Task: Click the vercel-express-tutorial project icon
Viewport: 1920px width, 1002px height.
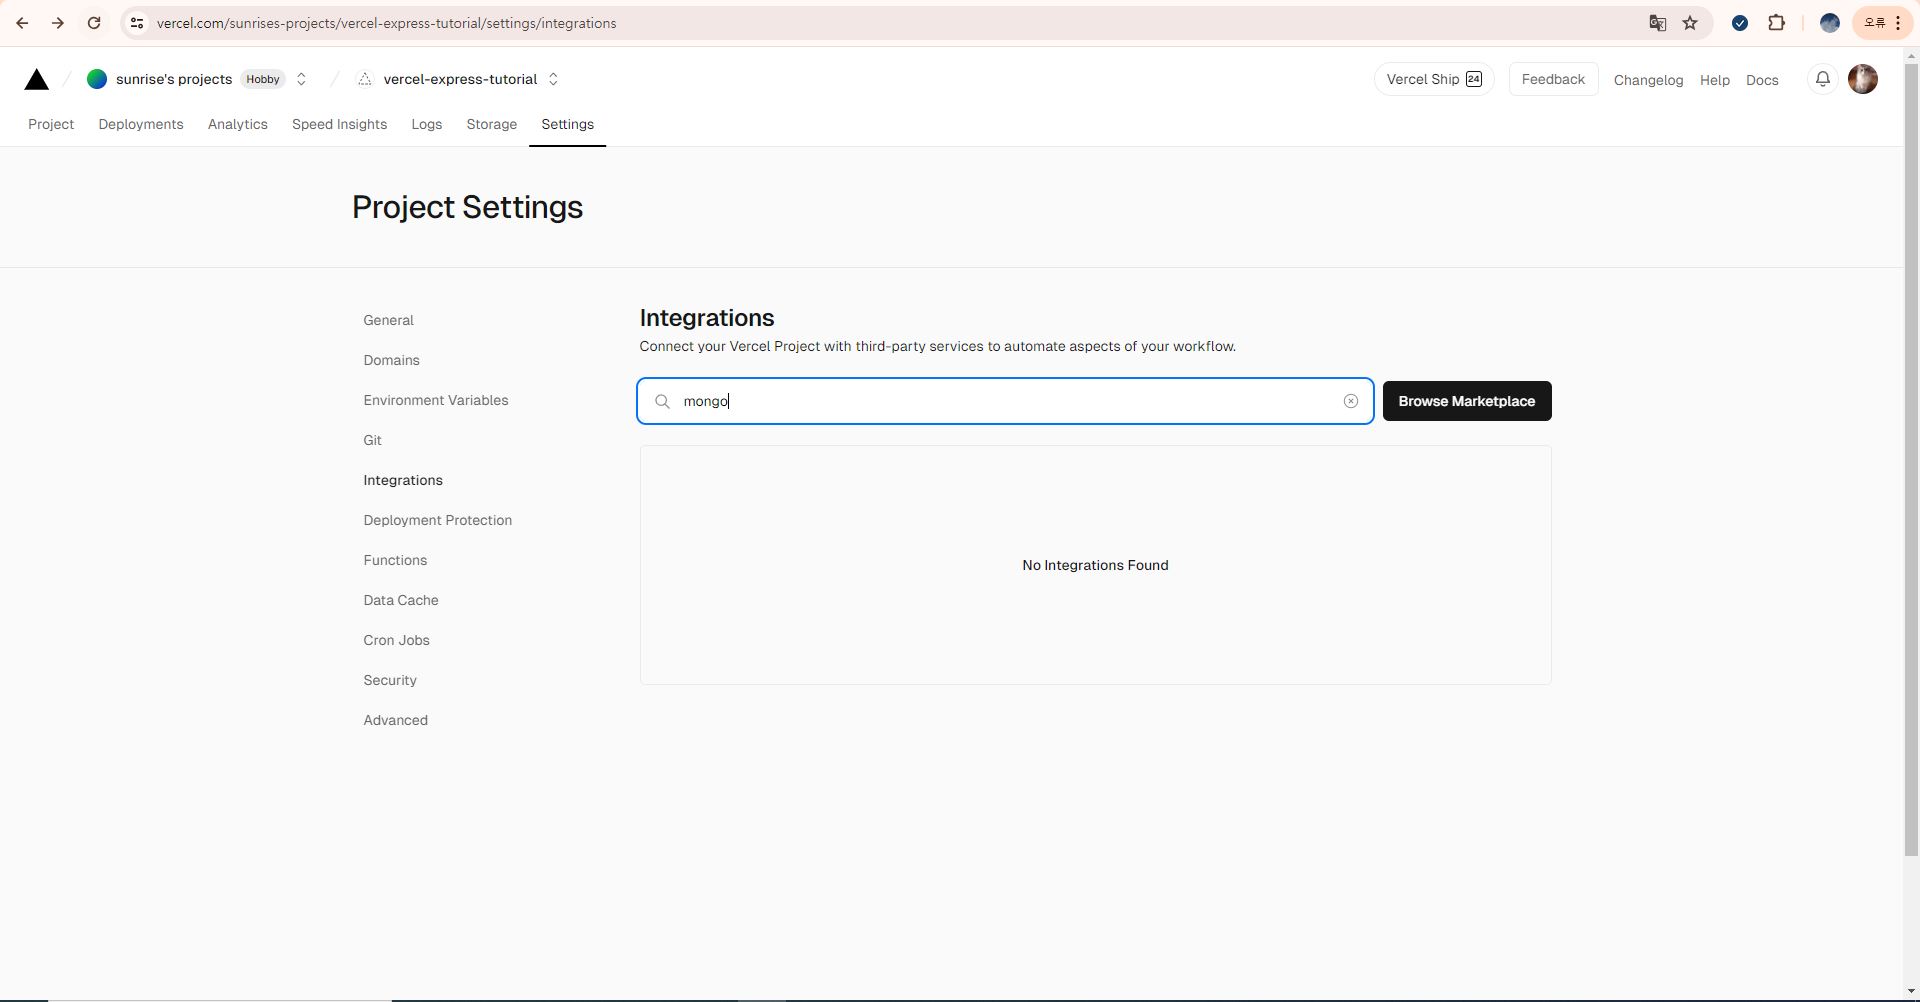Action: pos(365,79)
